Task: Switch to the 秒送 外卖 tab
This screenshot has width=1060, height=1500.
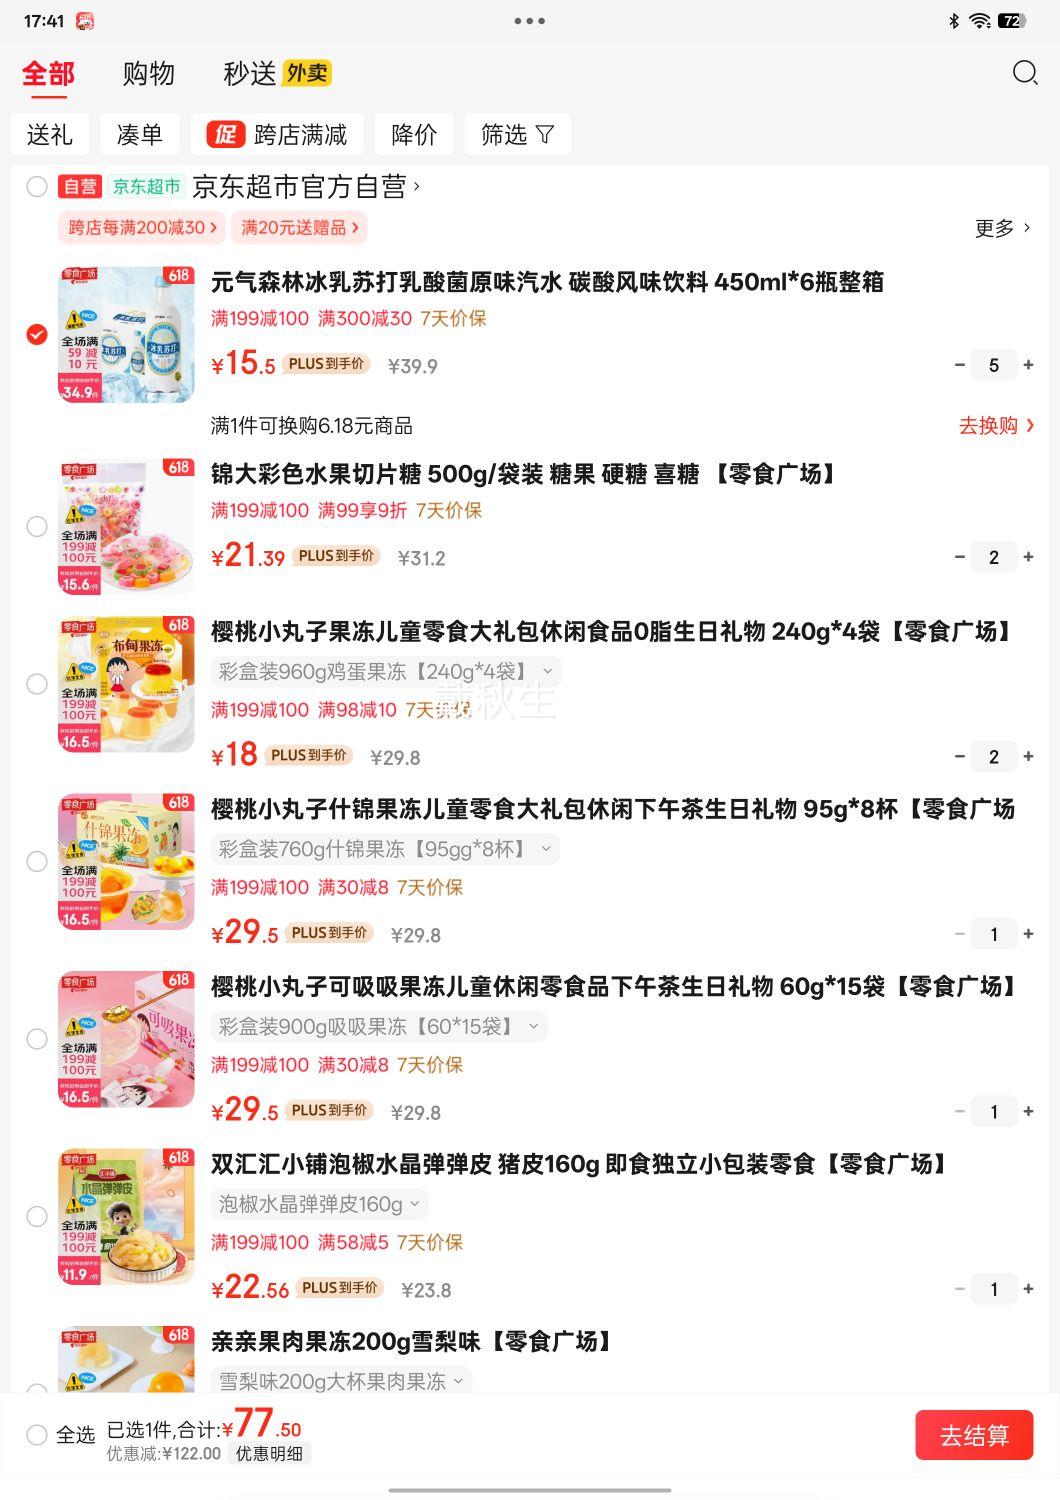Action: [x=277, y=73]
